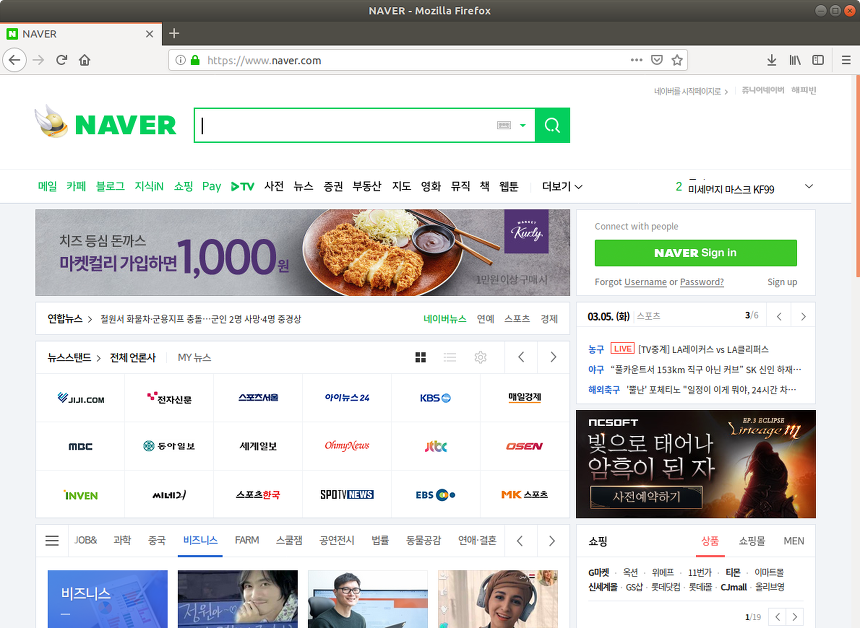The height and width of the screenshot is (628, 860).
Task: Show site information icon in address bar
Action: [x=180, y=60]
